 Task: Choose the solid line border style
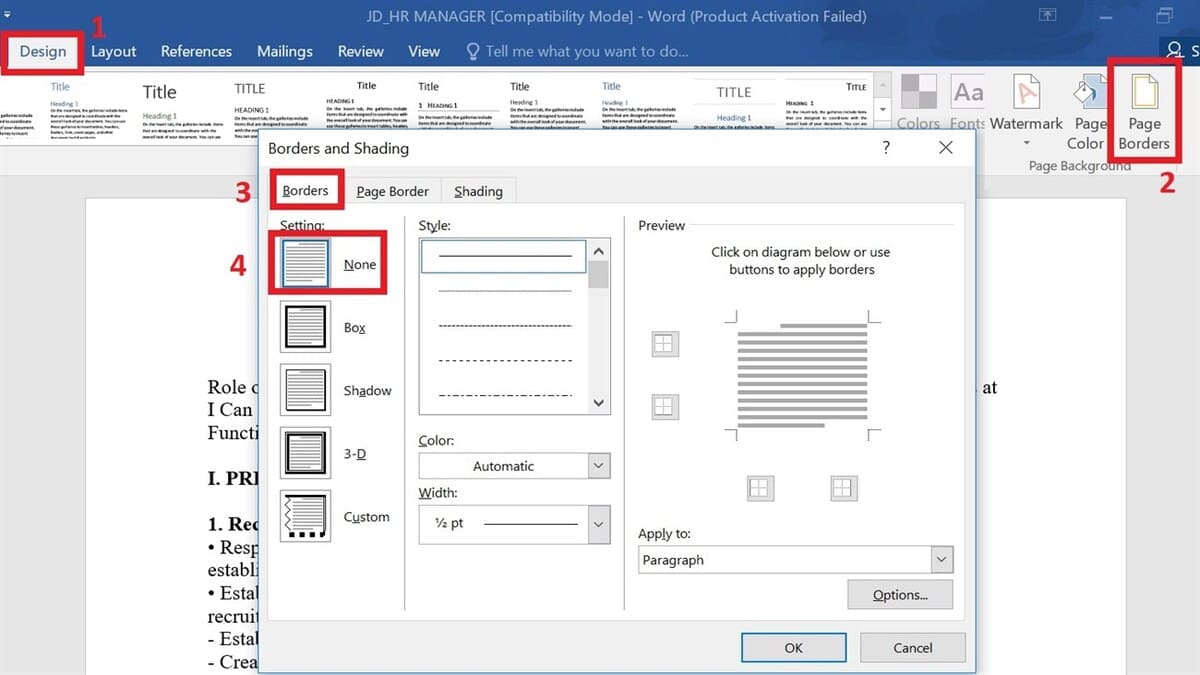coord(504,256)
